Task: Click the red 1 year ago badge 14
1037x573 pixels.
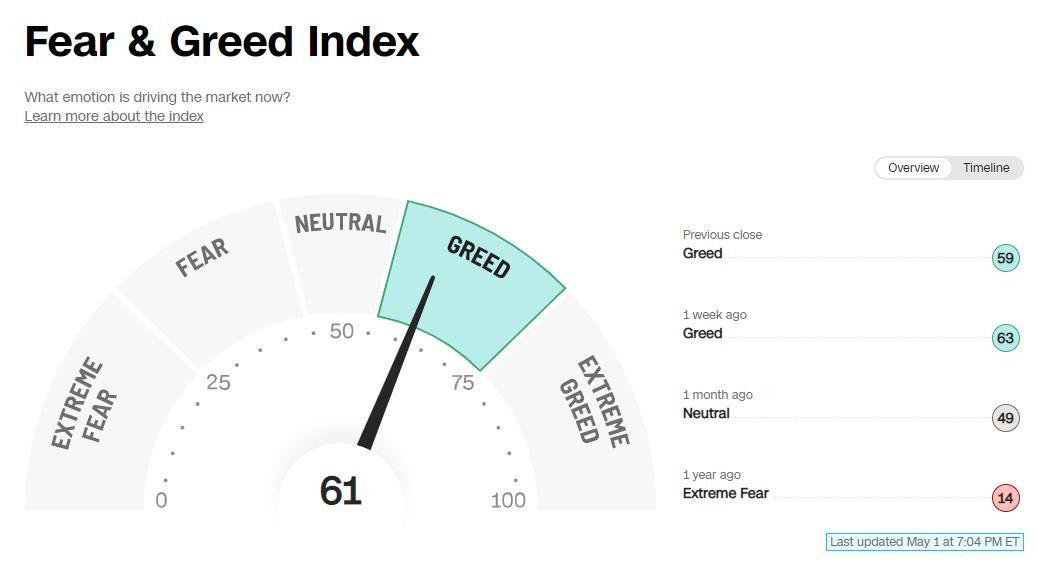Action: point(1005,498)
